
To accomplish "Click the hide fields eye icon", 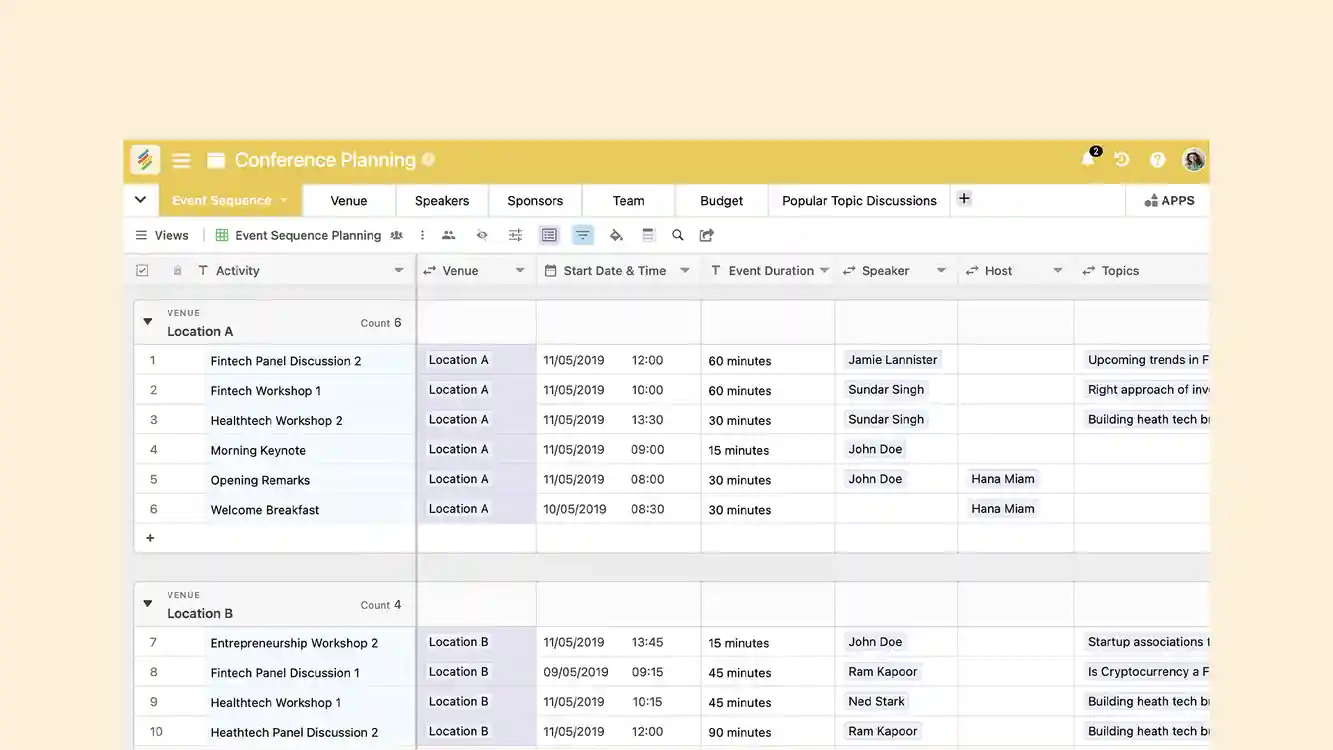I will [x=481, y=234].
